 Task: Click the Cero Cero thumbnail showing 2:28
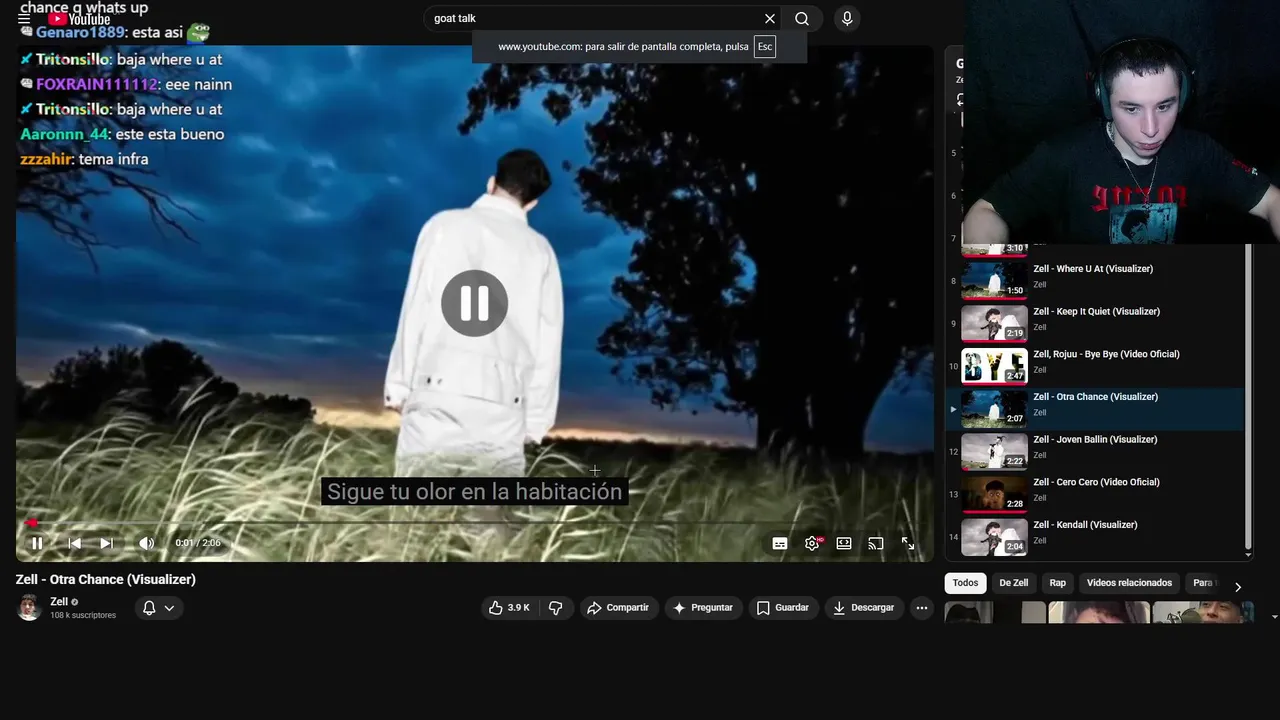(x=994, y=494)
